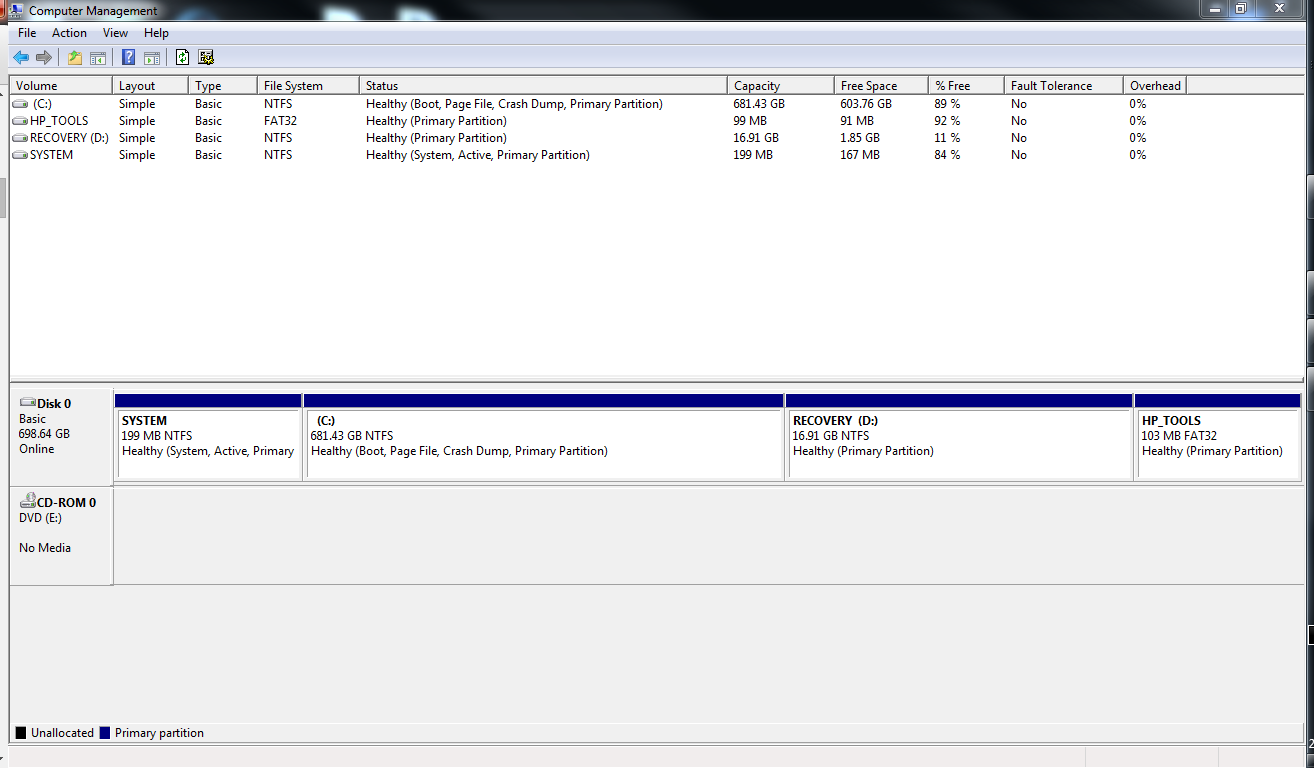This screenshot has width=1314, height=768.
Task: Open the File menu
Action: (x=27, y=33)
